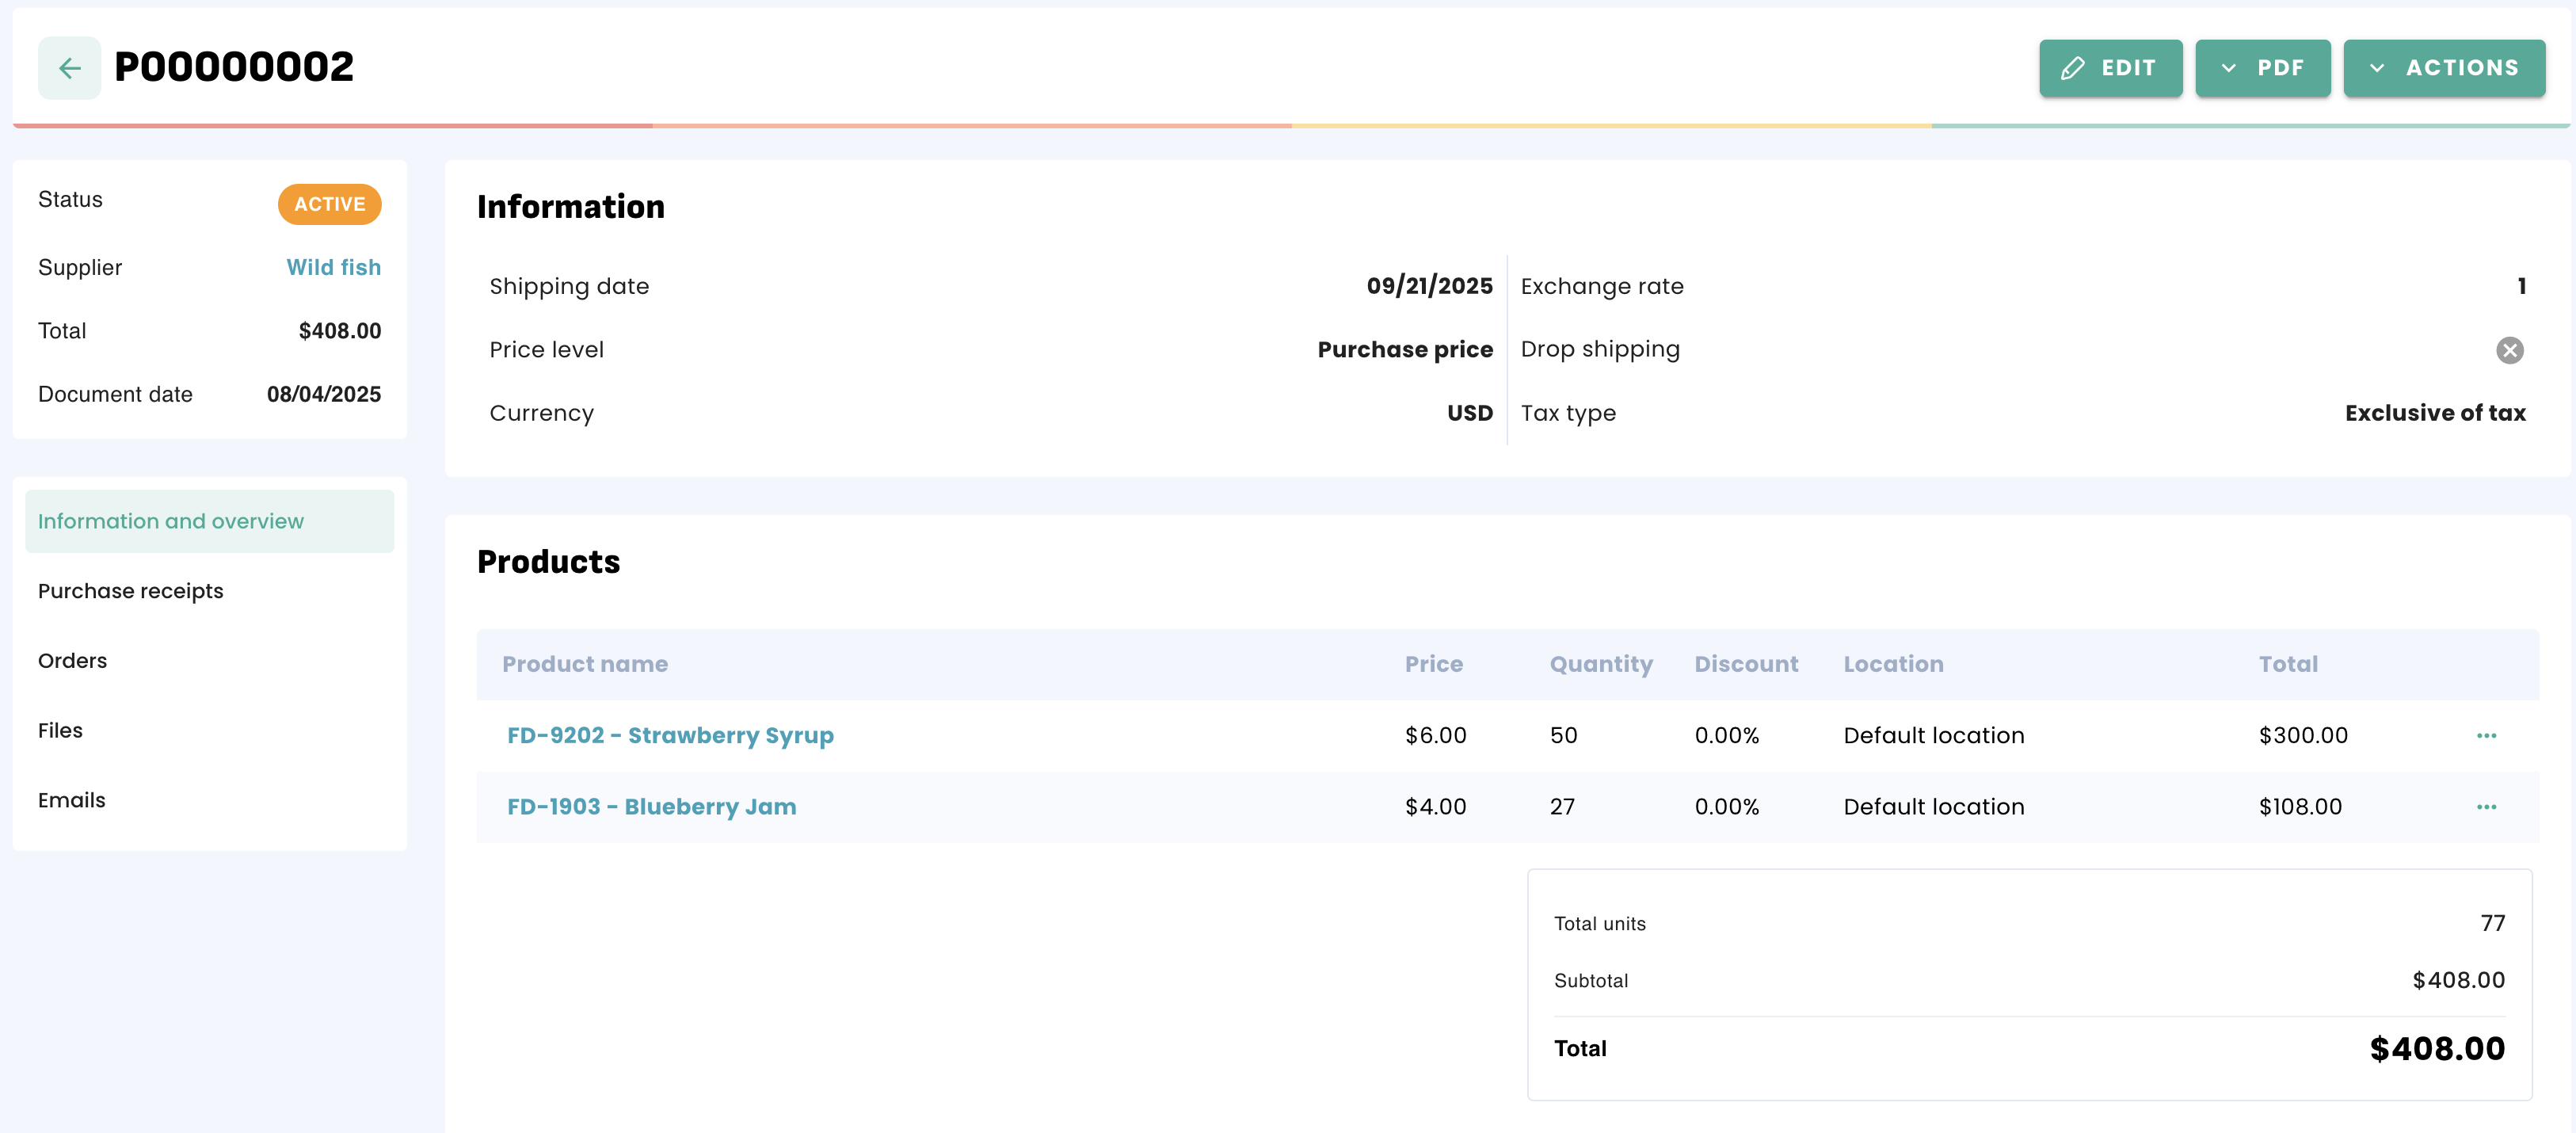
Task: Open the Wild fish supplier link
Action: click(333, 267)
